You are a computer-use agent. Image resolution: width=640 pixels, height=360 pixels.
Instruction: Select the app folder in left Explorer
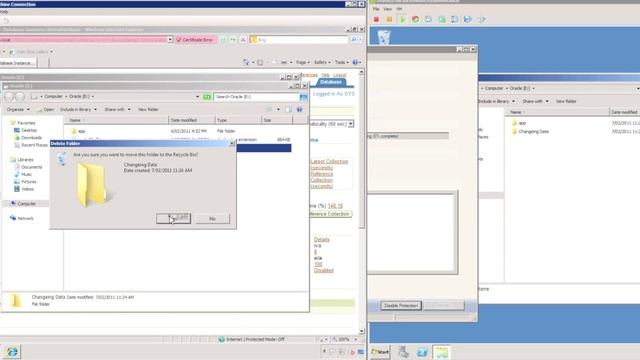82,131
